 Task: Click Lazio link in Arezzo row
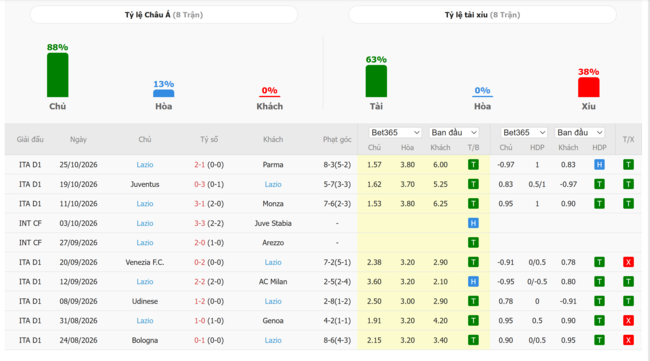[x=145, y=242]
